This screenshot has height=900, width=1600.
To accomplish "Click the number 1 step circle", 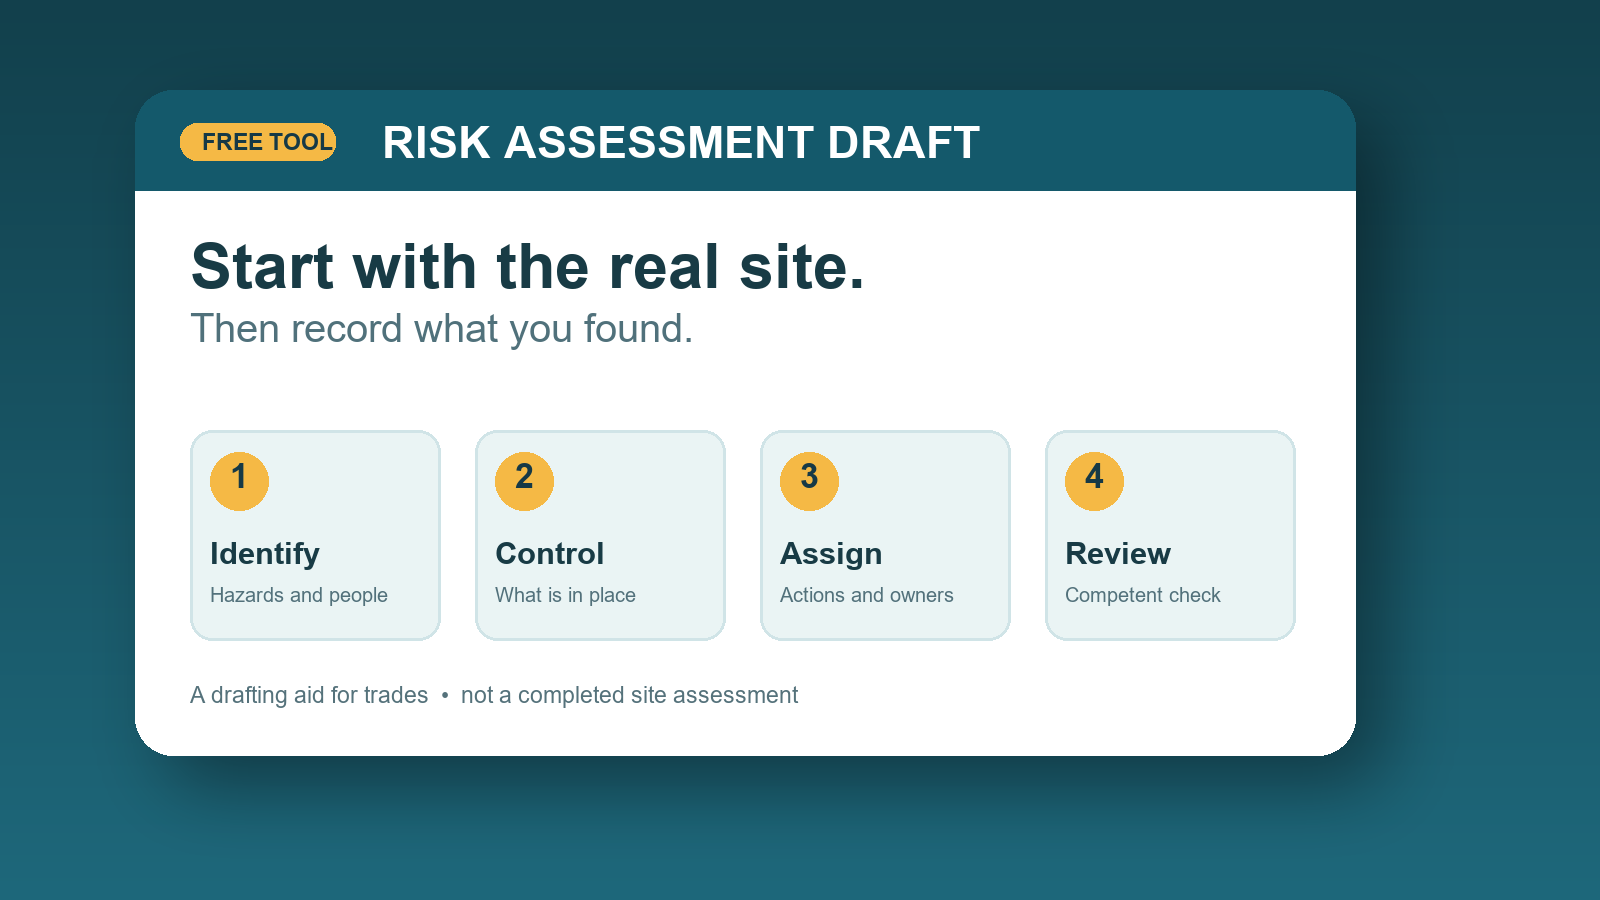I will (239, 481).
